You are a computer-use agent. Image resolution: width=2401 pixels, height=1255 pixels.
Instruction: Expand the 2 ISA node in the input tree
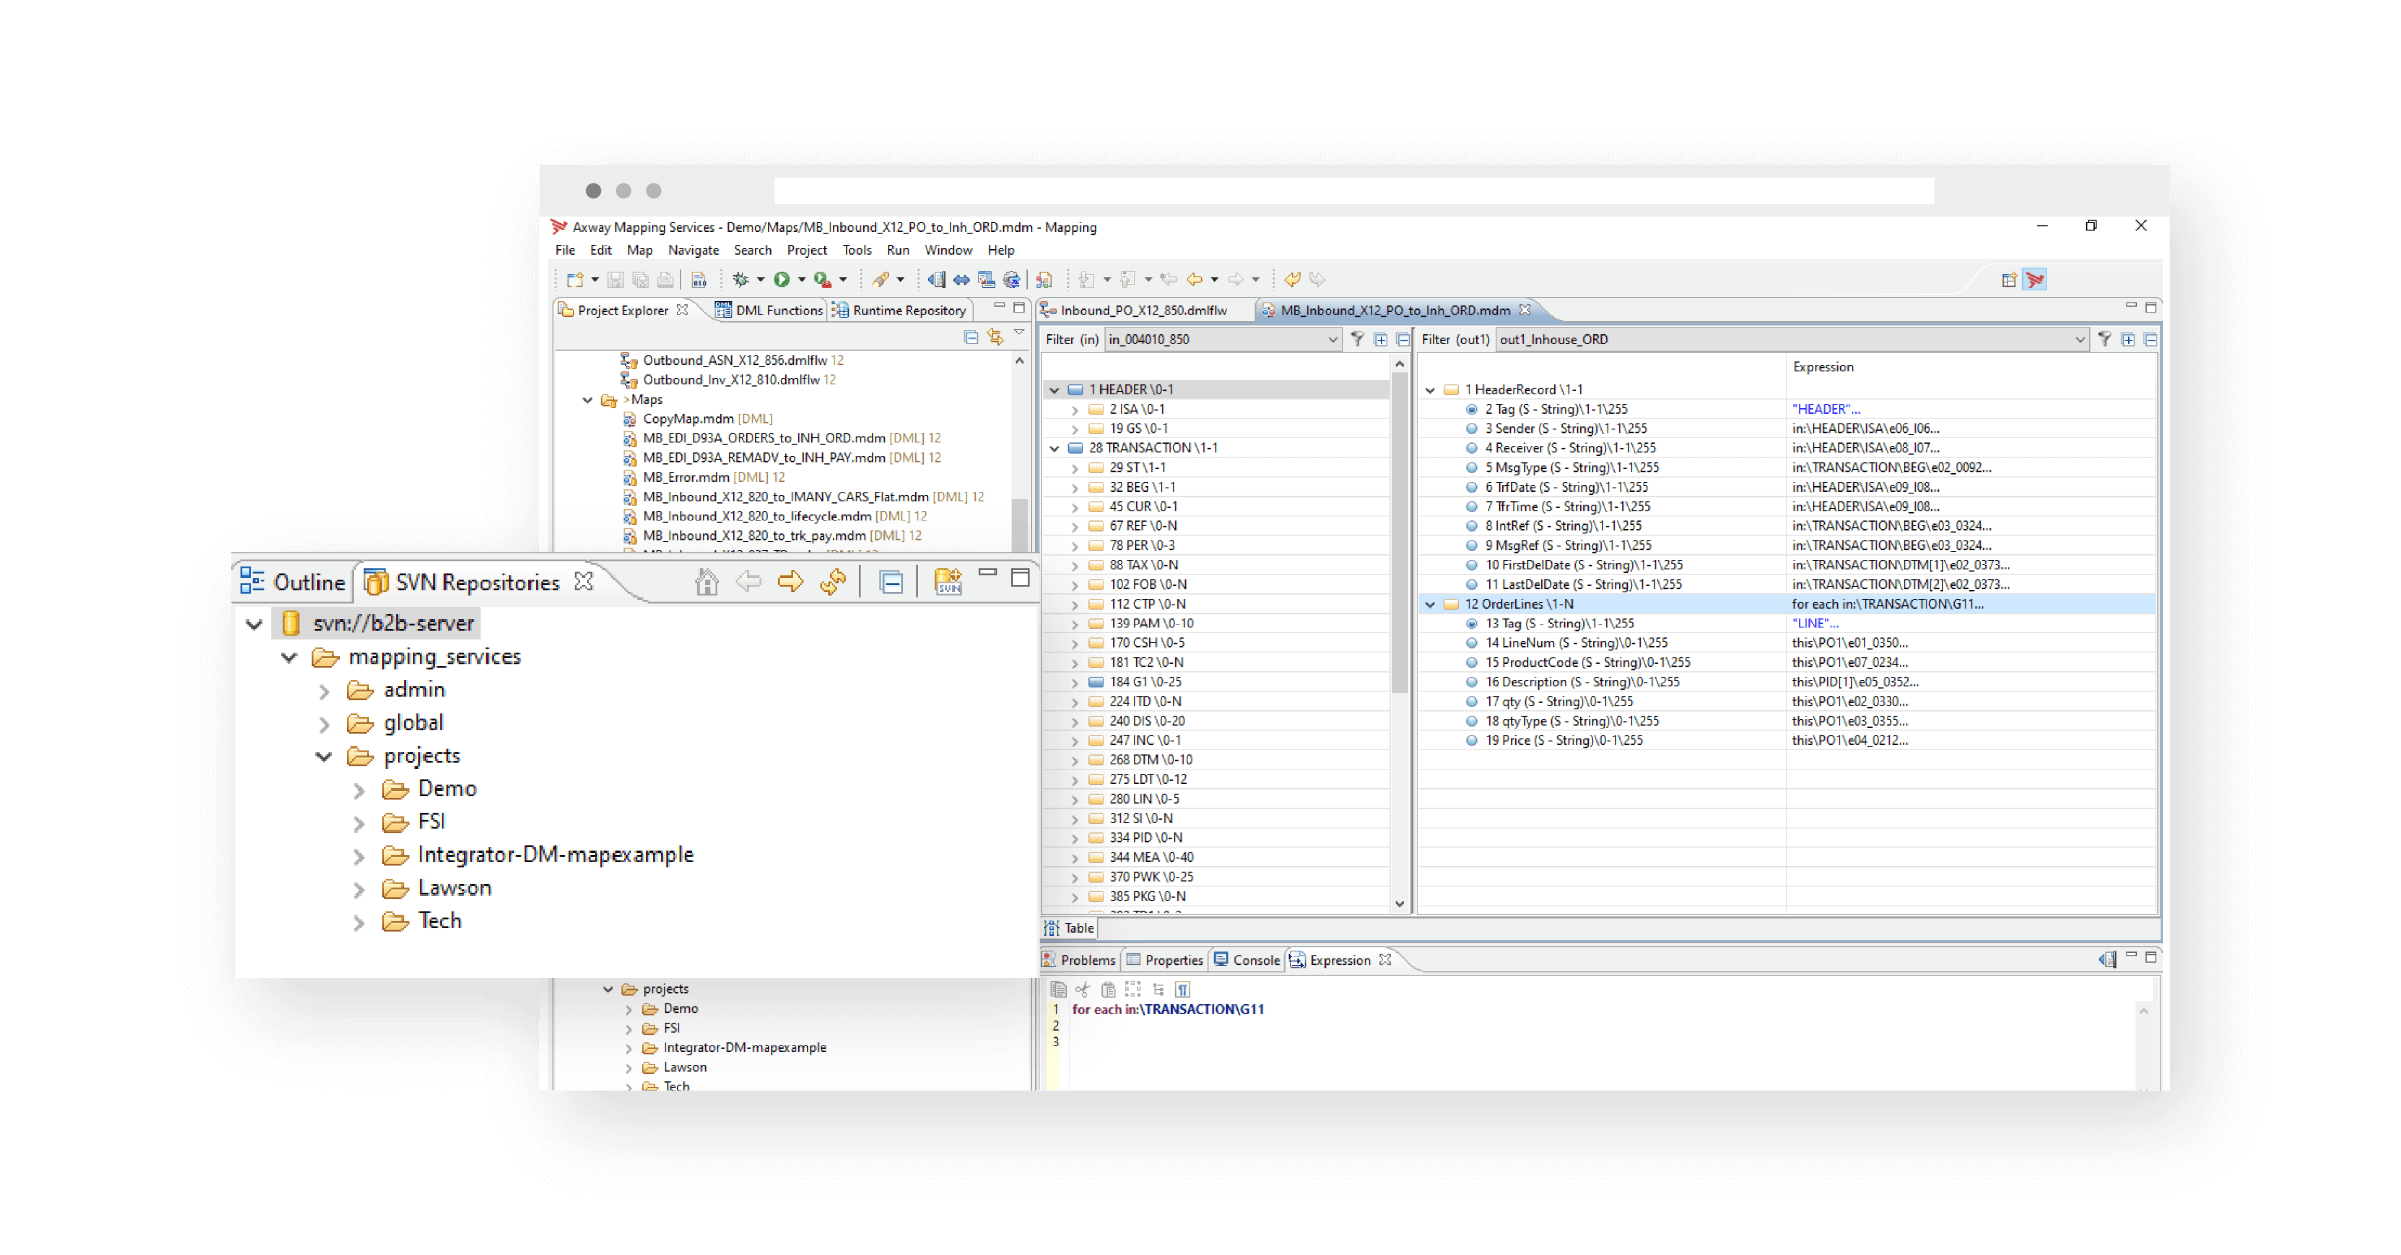point(1076,408)
